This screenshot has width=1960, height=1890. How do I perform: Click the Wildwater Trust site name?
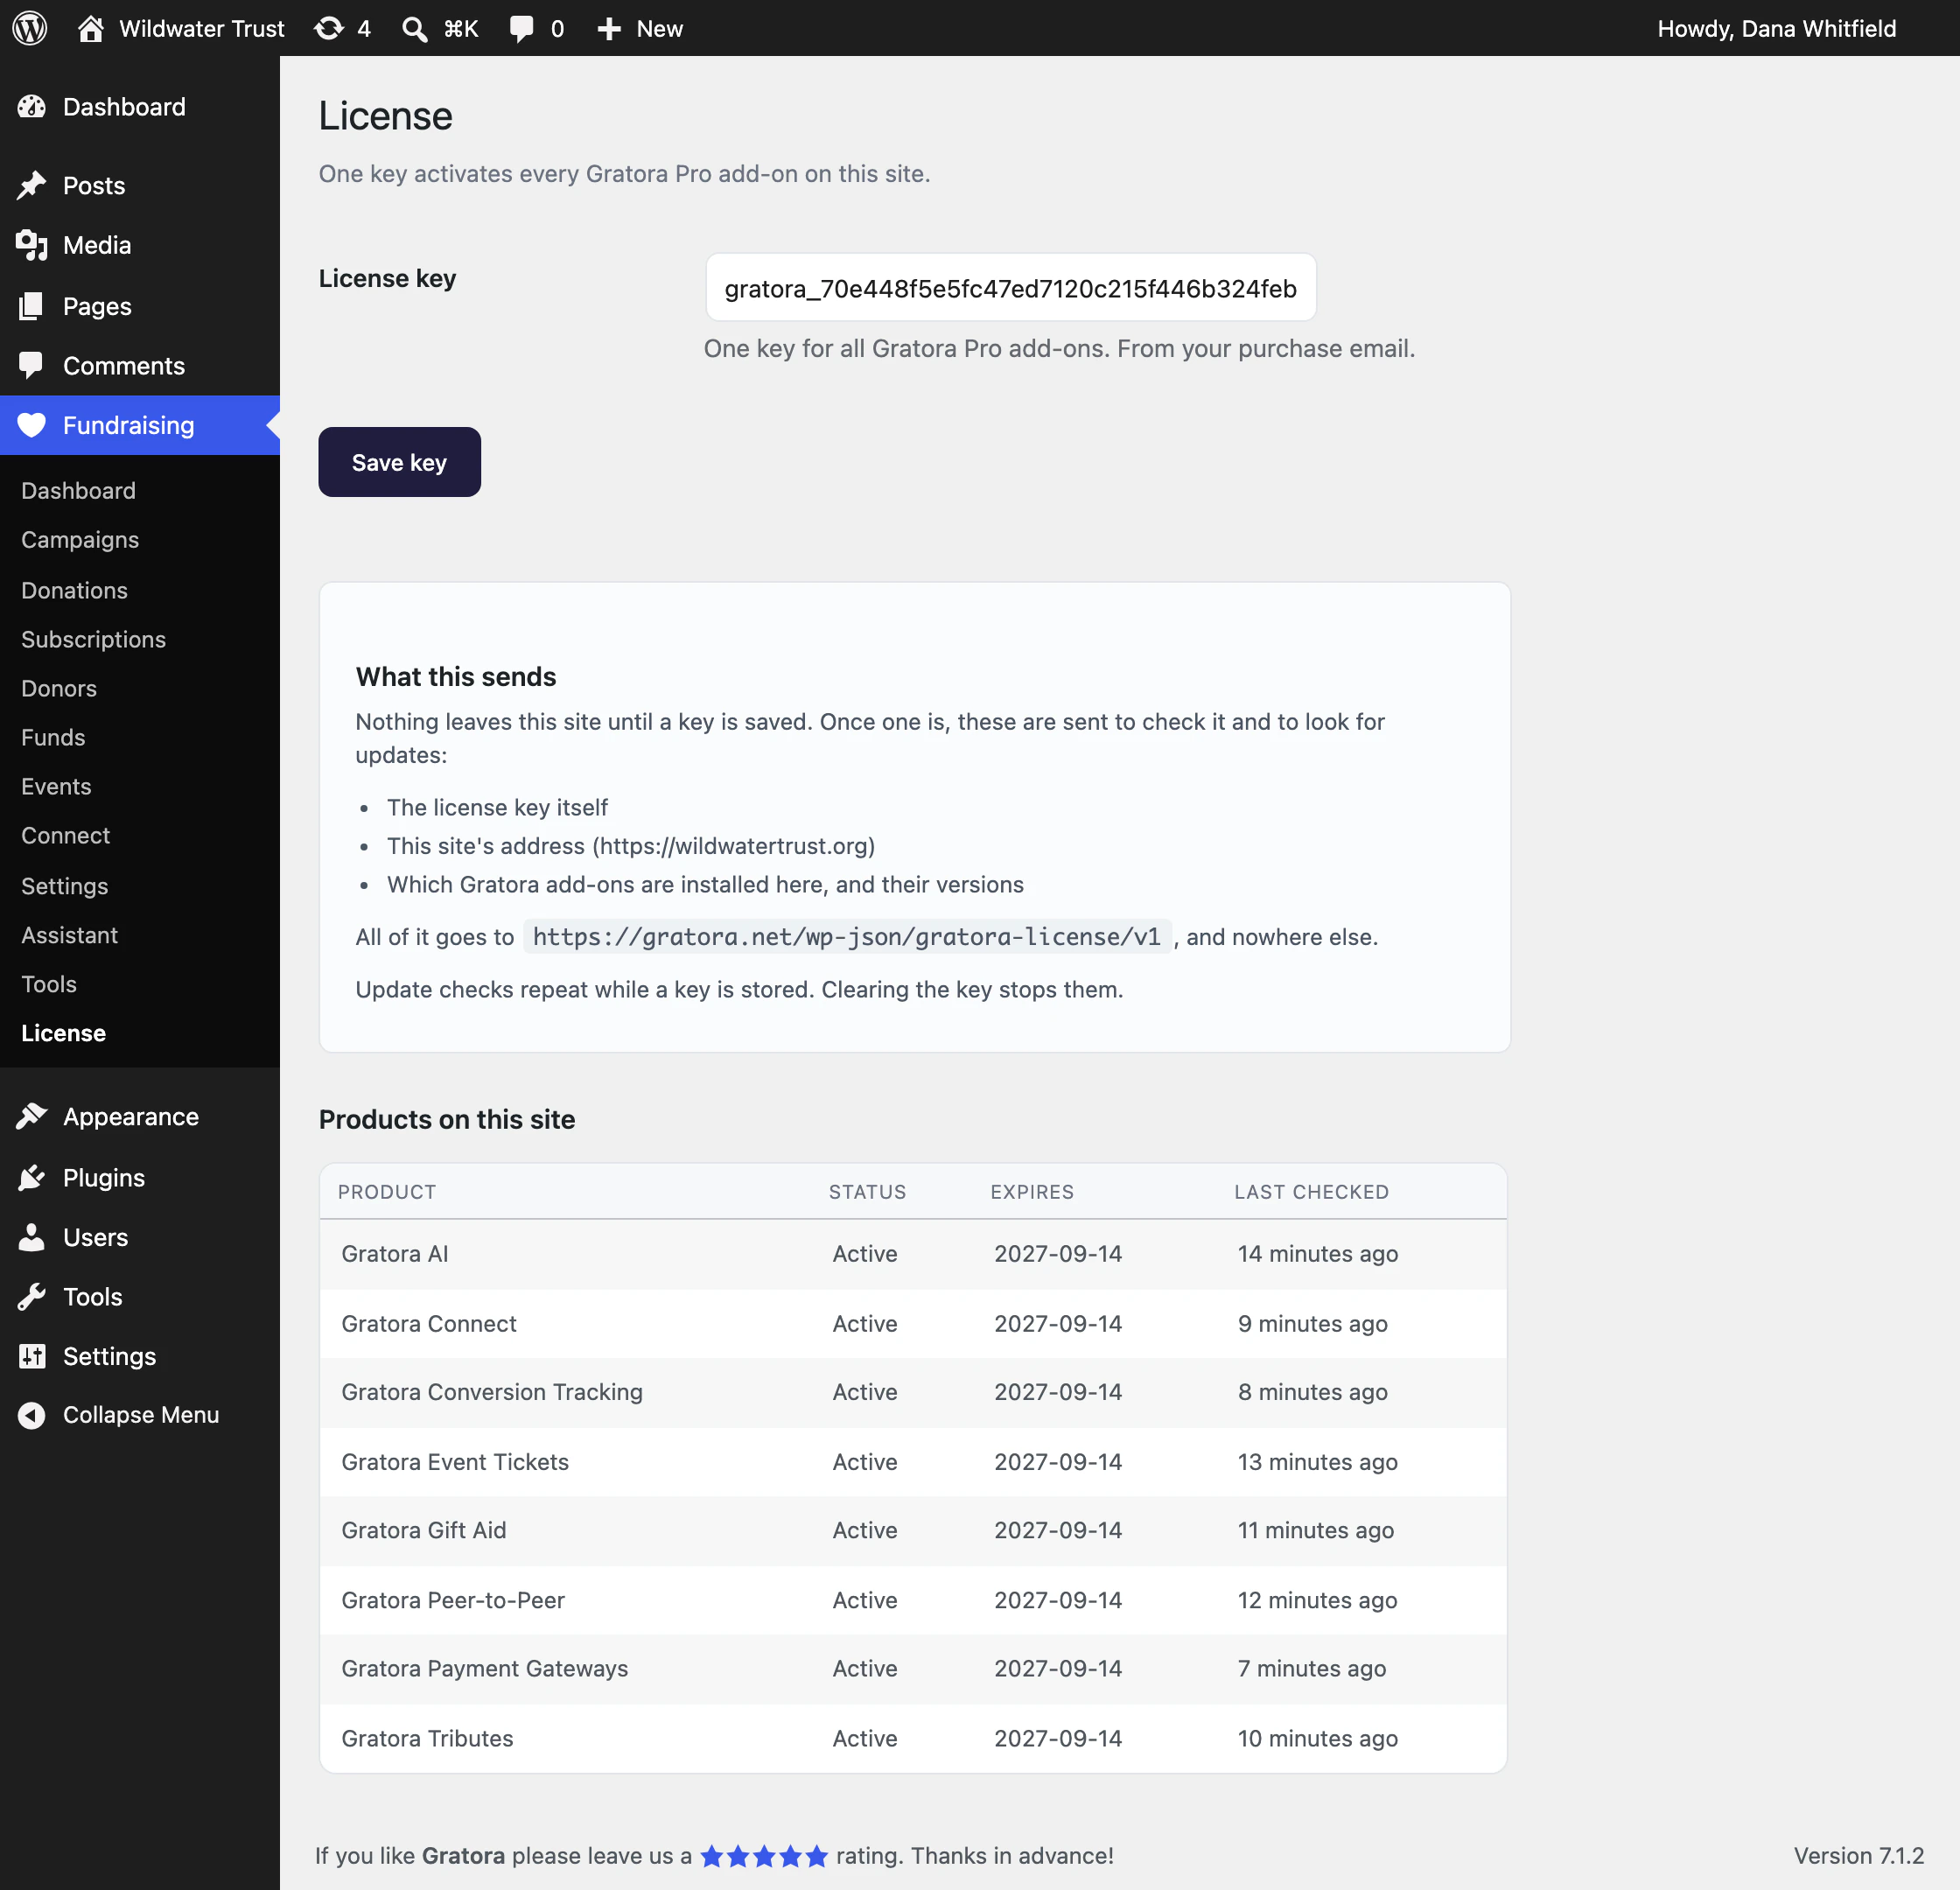(x=202, y=28)
